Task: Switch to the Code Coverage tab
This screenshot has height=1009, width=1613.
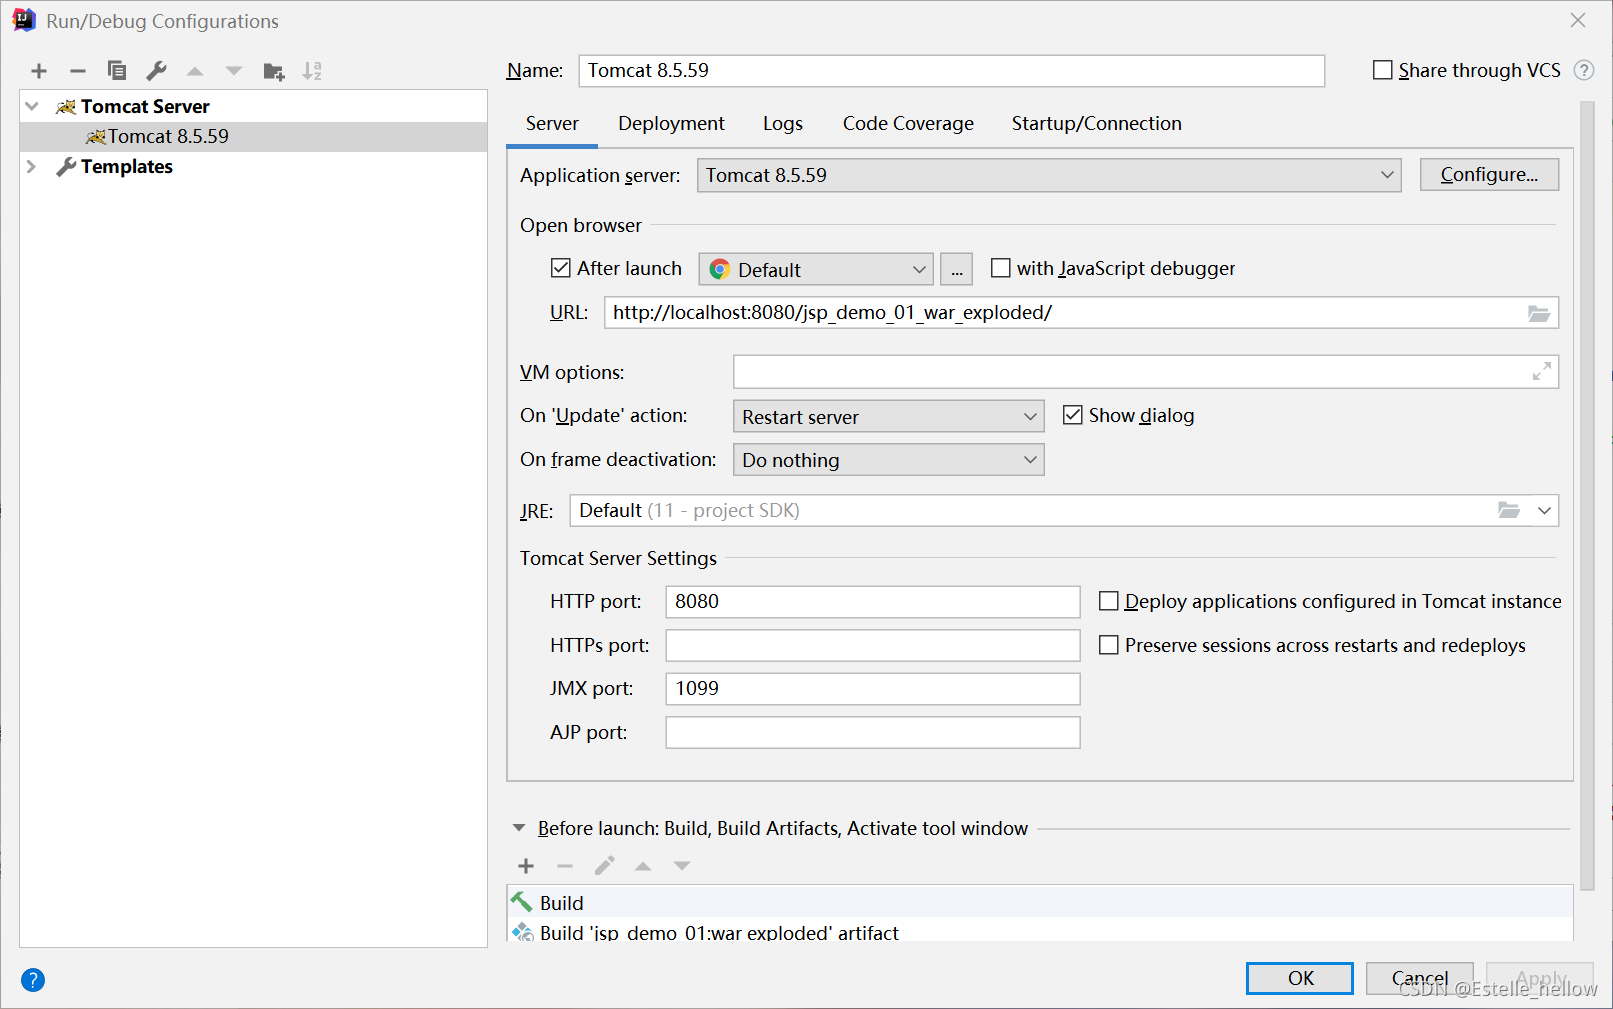Action: click(908, 124)
